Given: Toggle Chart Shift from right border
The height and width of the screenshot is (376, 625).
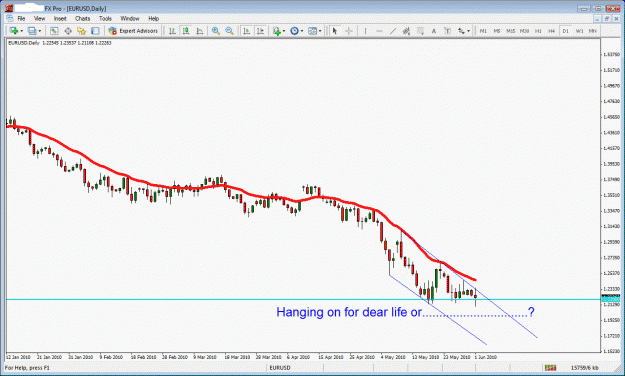Looking at the screenshot, I should pos(260,31).
